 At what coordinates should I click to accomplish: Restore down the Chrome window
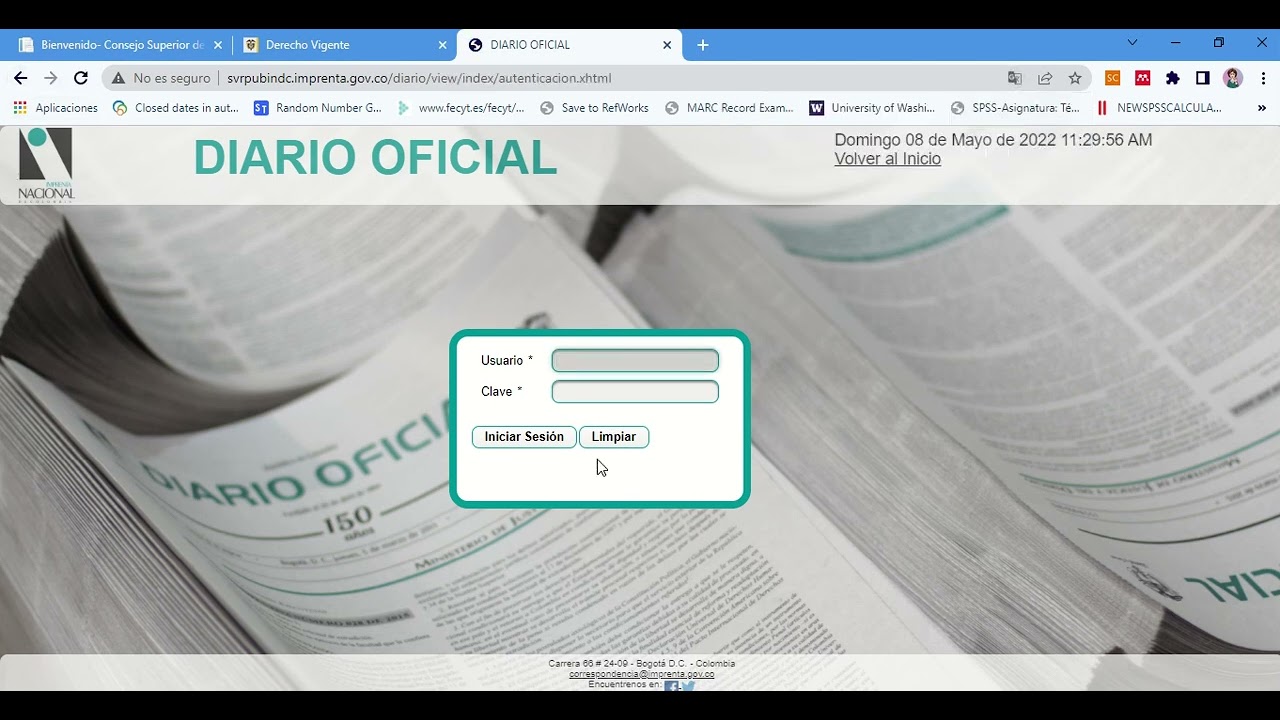click(x=1218, y=43)
